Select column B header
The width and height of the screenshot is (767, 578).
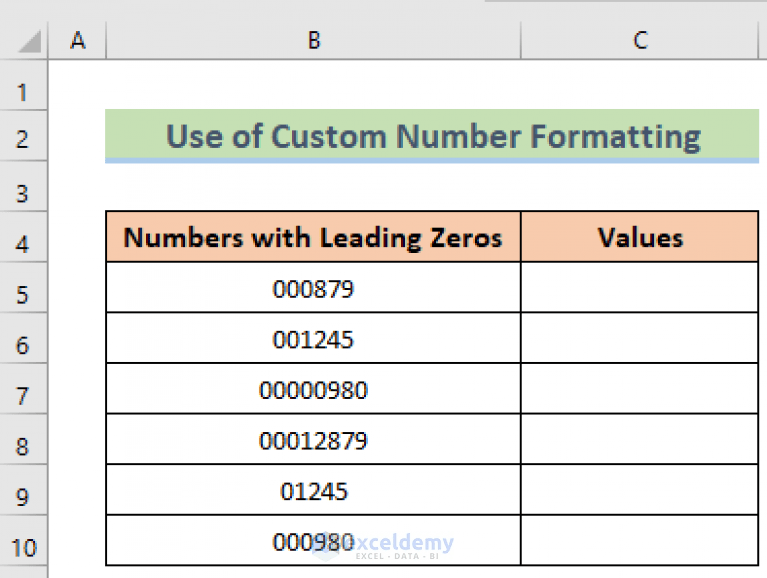tap(314, 41)
